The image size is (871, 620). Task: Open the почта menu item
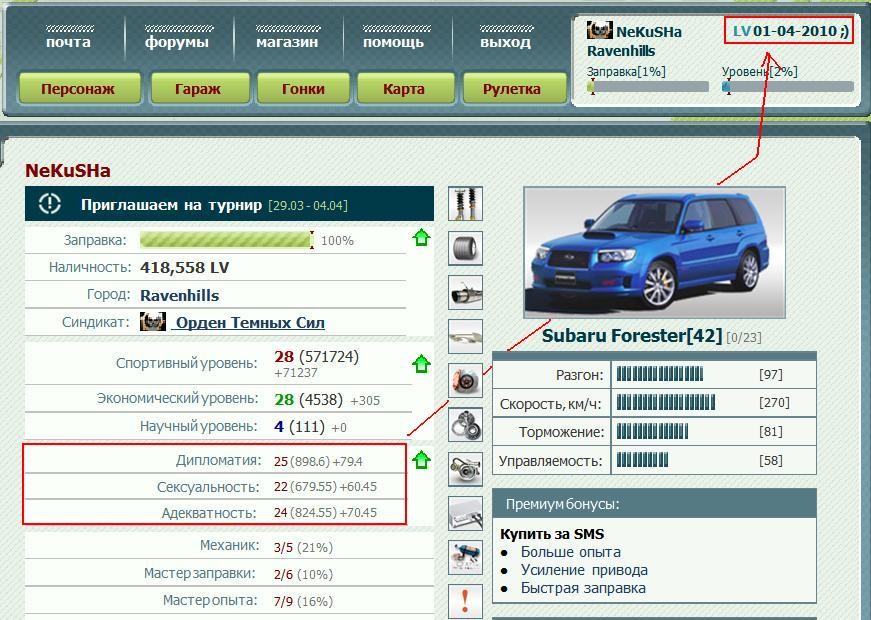click(x=68, y=42)
